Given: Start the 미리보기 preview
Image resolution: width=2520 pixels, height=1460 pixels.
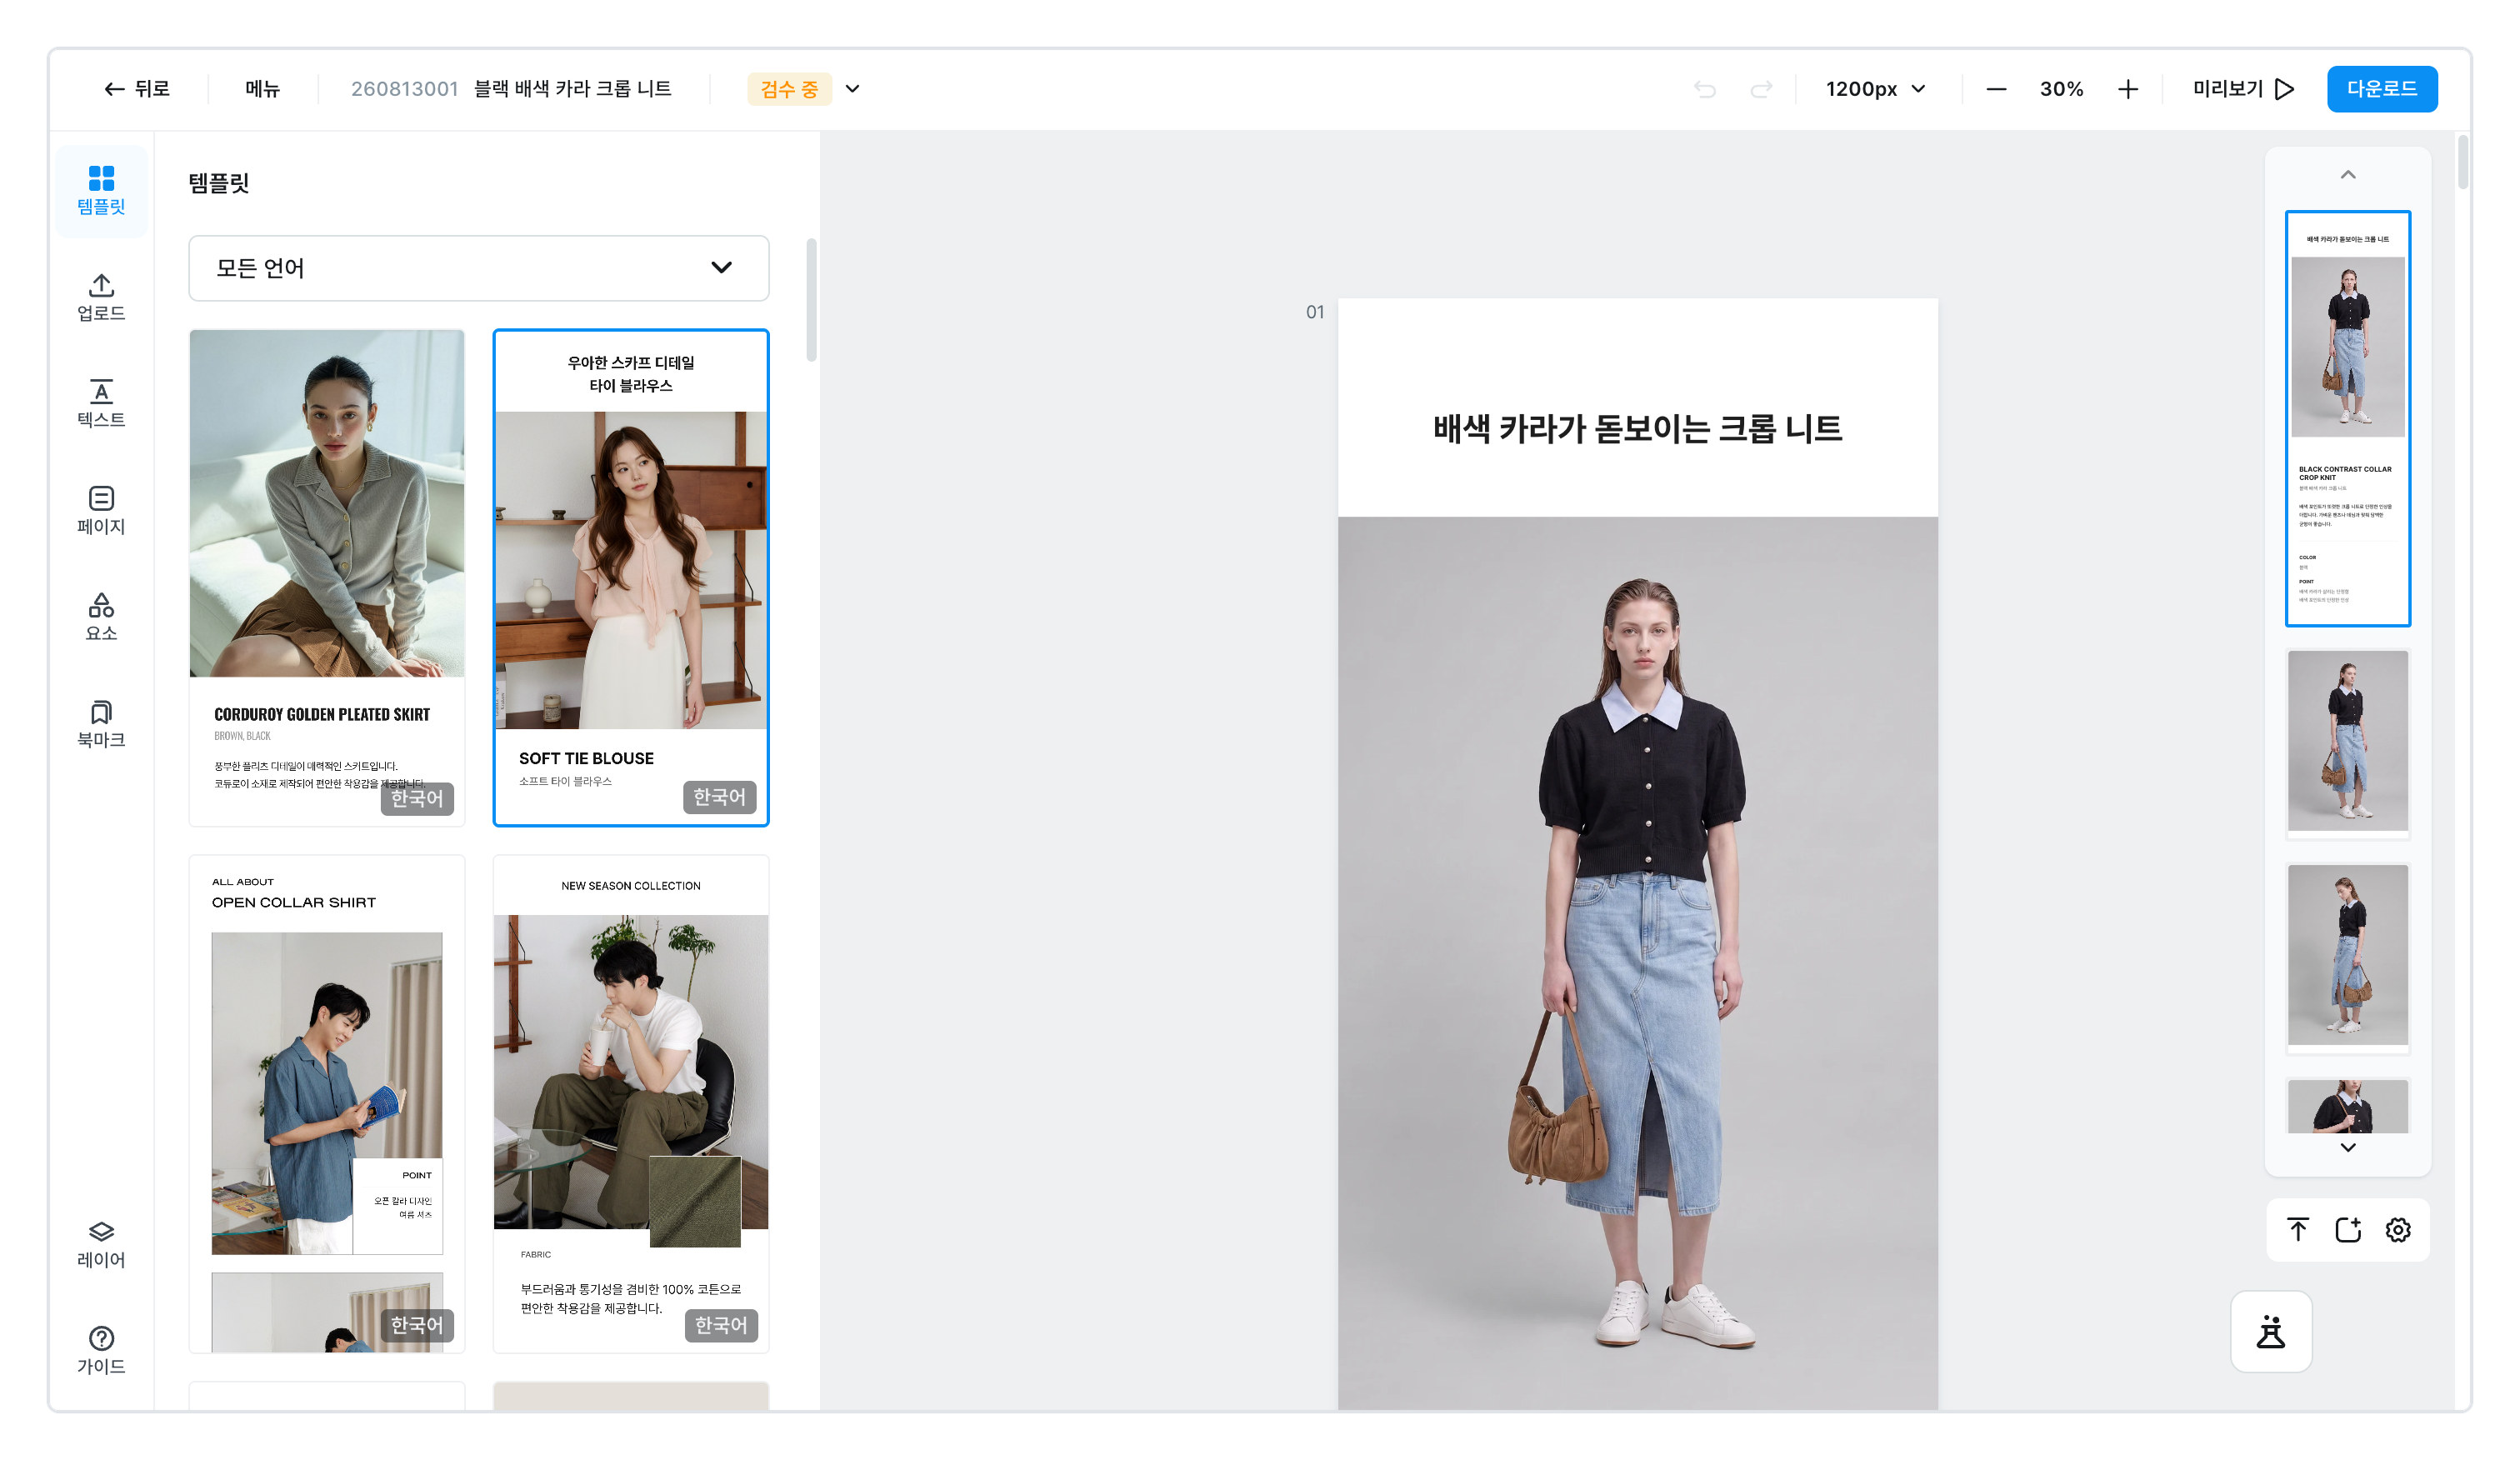Looking at the screenshot, I should pyautogui.click(x=2242, y=89).
